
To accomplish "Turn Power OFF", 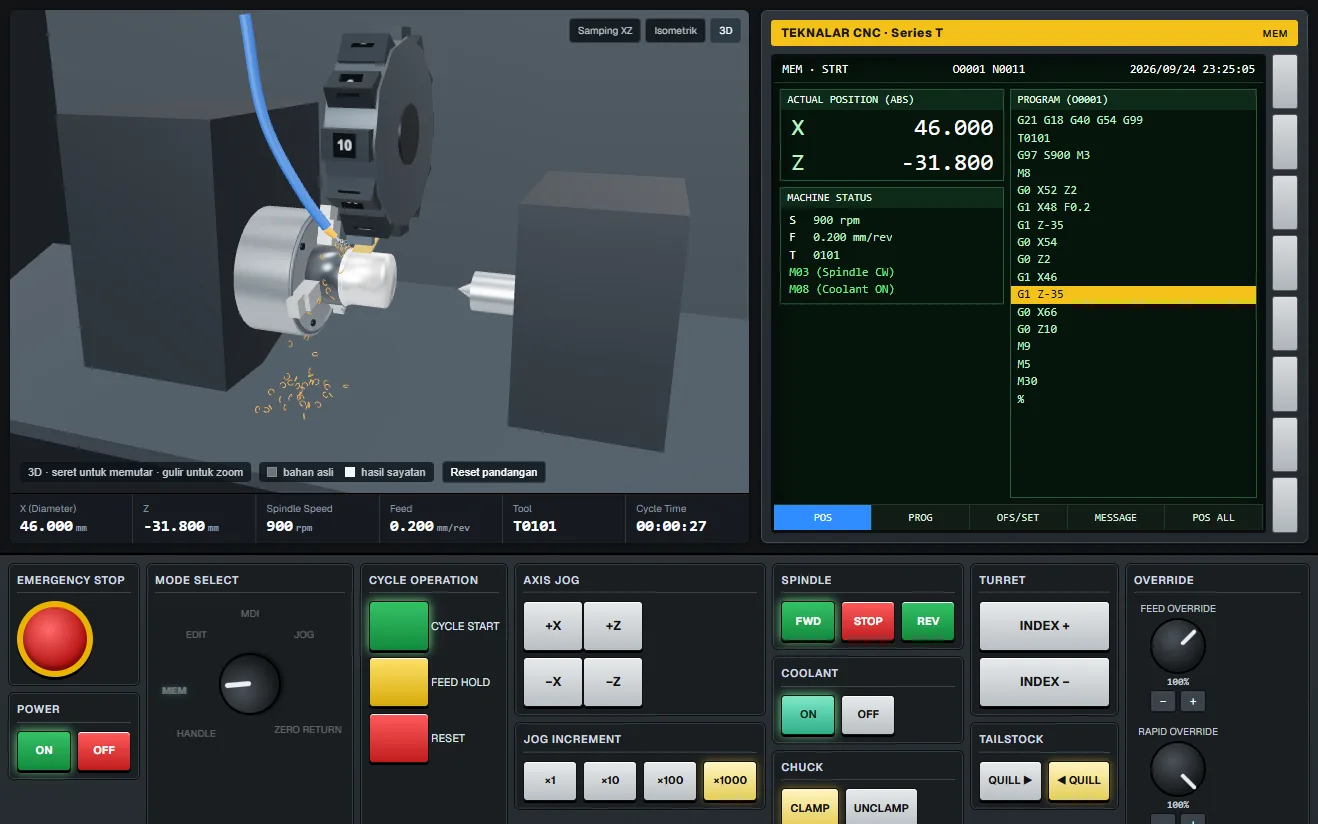I will click(x=104, y=750).
